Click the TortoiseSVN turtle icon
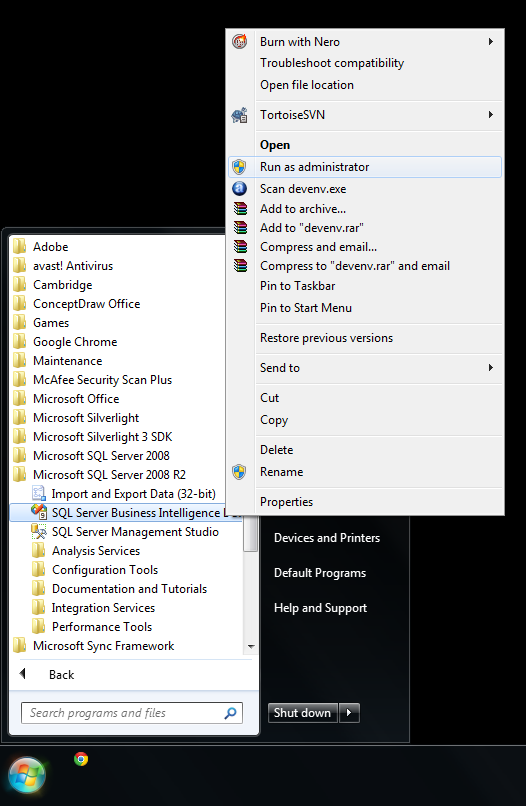This screenshot has width=526, height=806. click(x=240, y=115)
